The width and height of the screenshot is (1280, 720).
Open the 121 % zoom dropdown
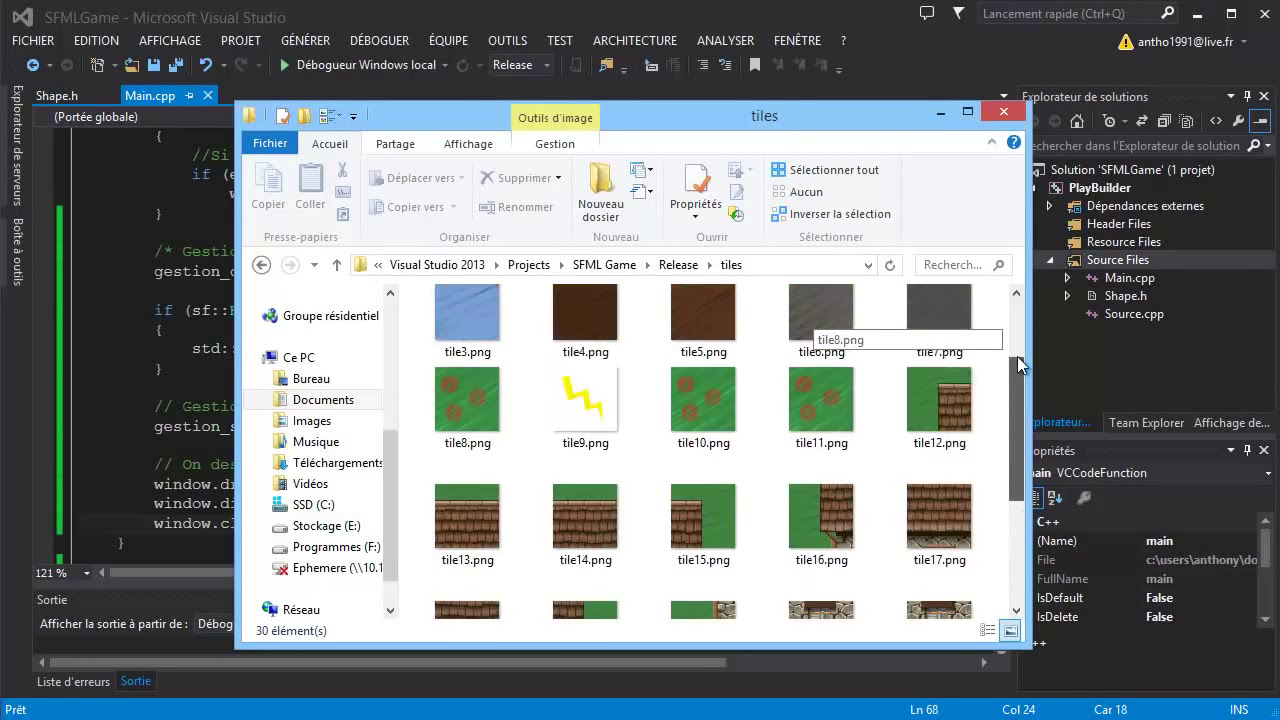pos(86,573)
